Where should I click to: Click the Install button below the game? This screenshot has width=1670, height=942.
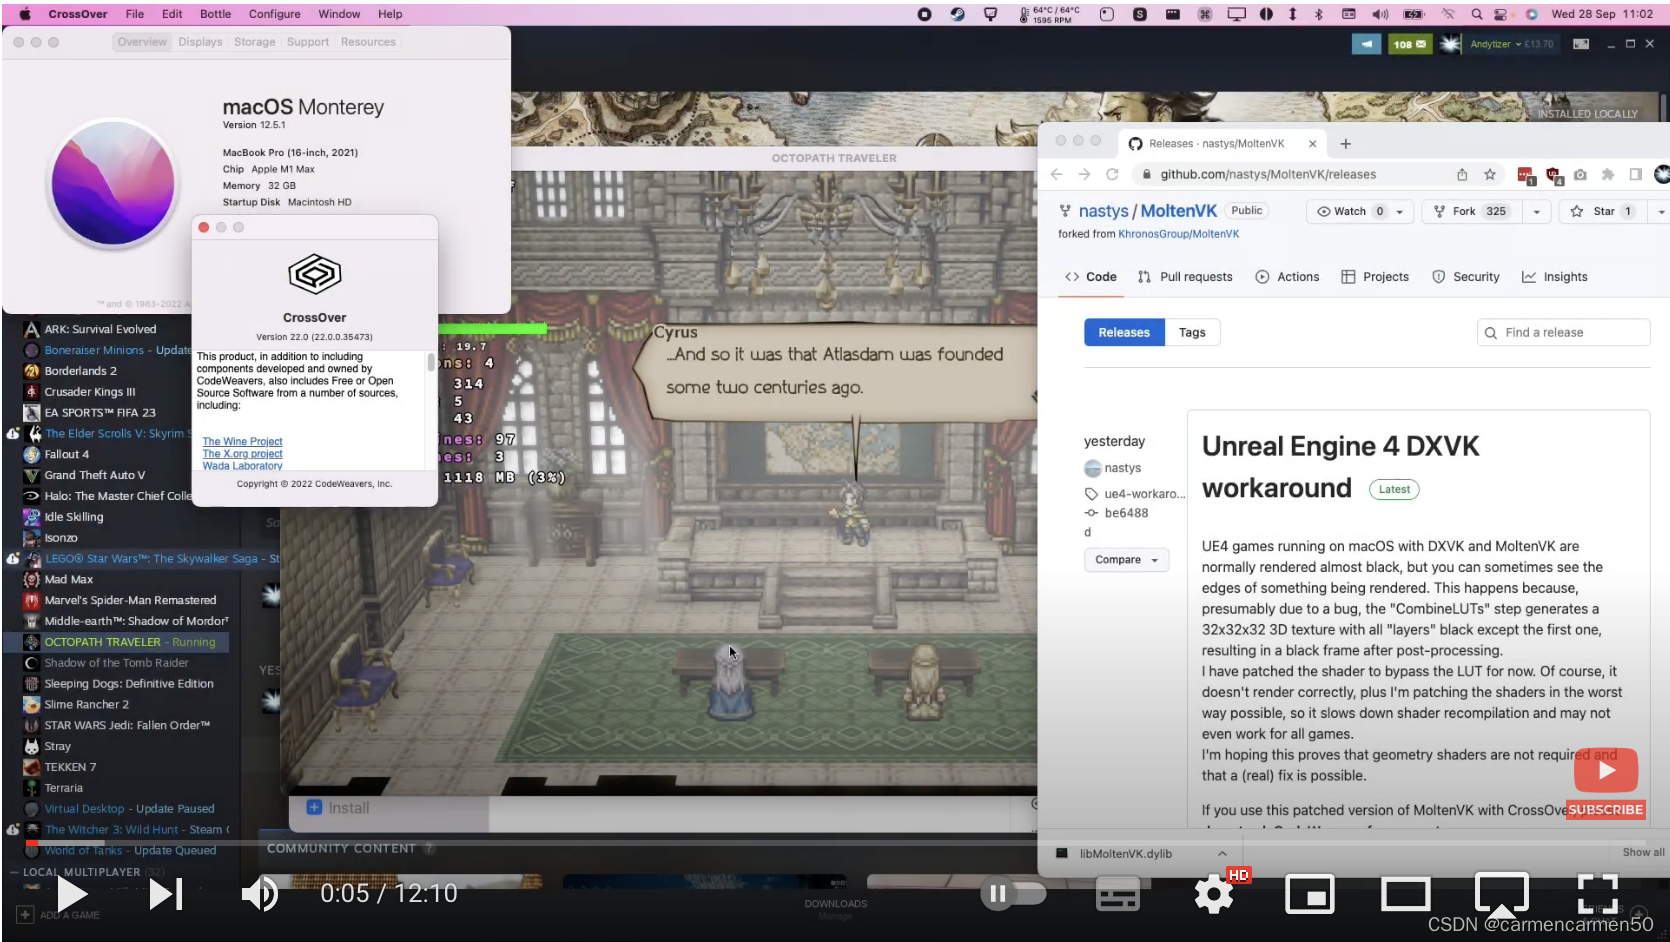(338, 808)
